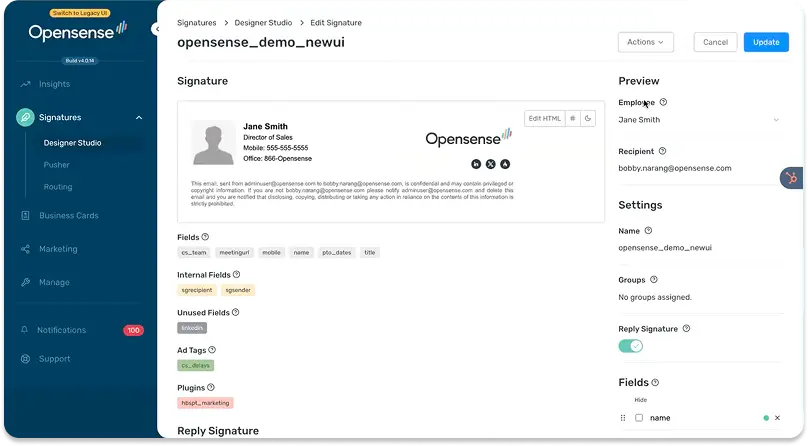Click the Unused Fields help icon
The image size is (808, 446).
click(235, 312)
